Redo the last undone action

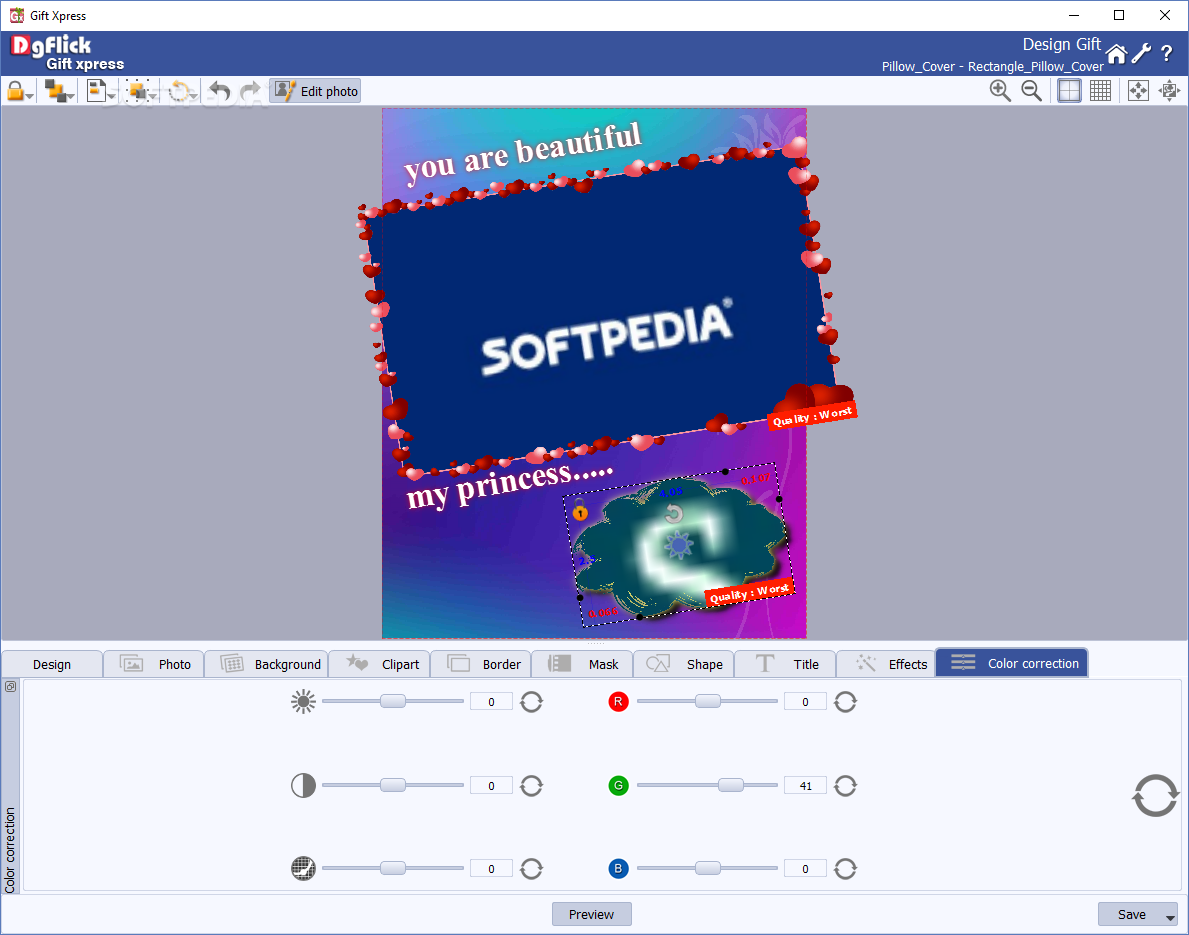click(250, 91)
